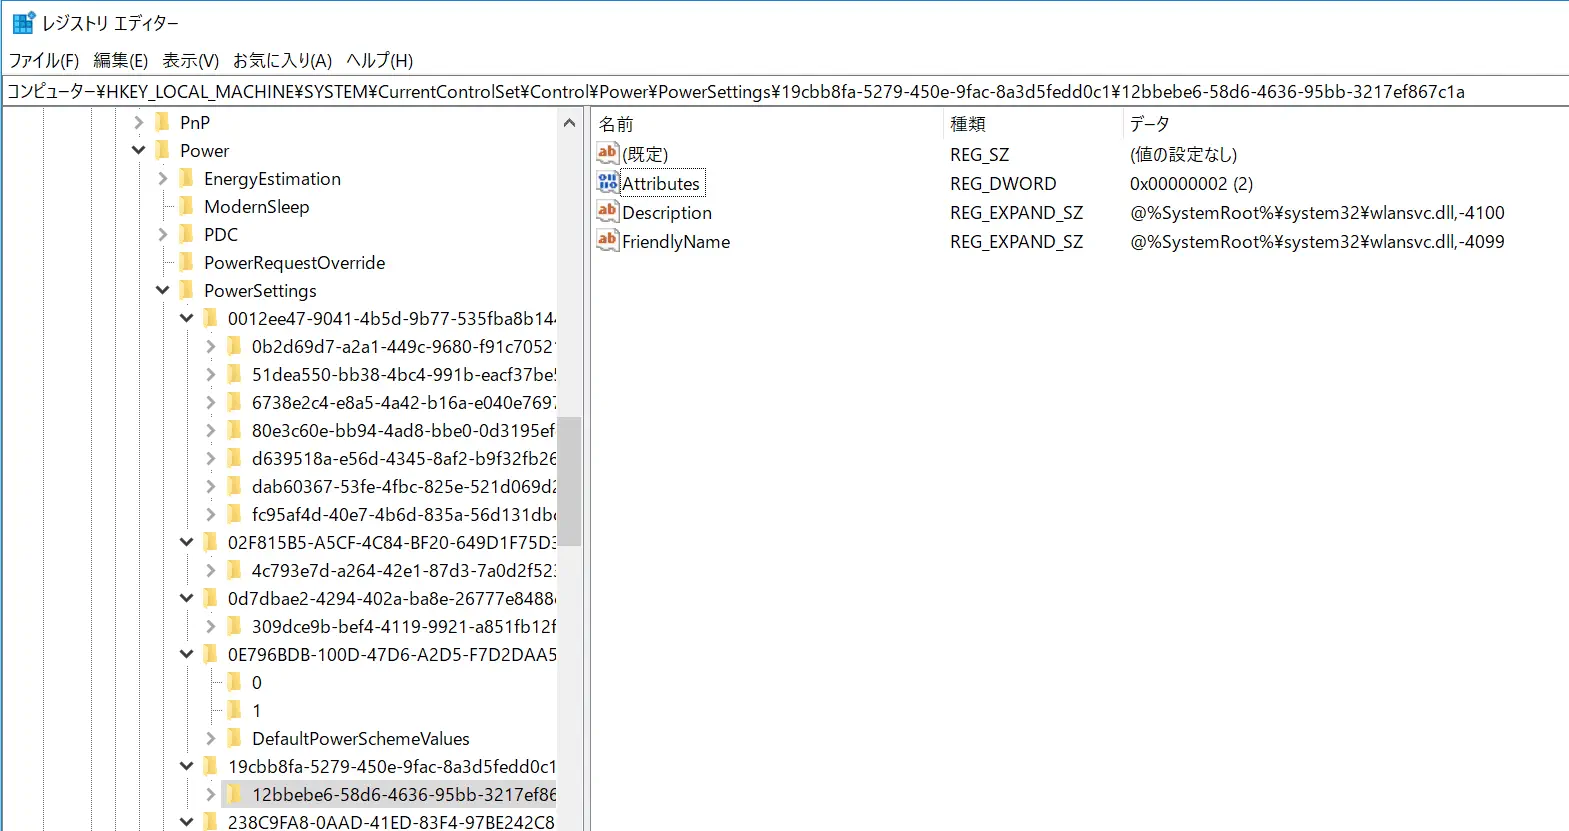Click the Registry Editor app icon in title bar
The height and width of the screenshot is (831, 1569).
coord(23,23)
